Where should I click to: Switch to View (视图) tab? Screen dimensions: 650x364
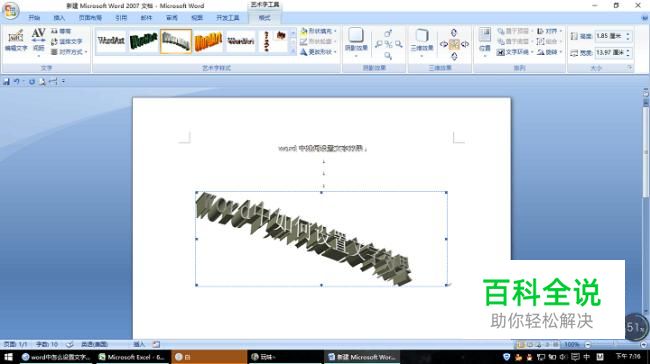click(x=197, y=18)
